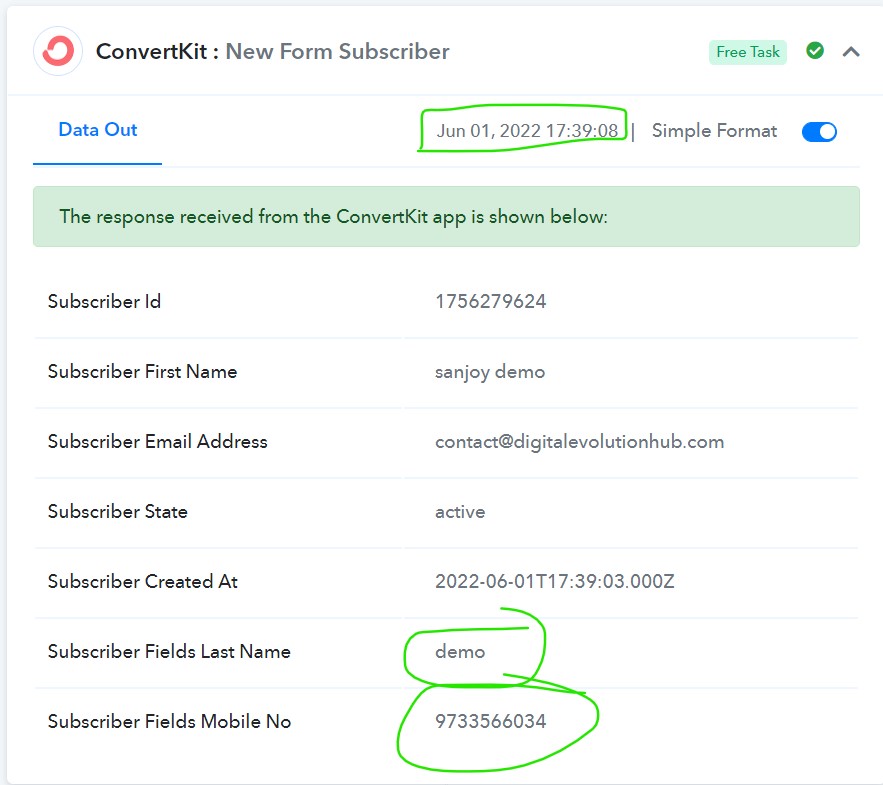Click the Last Name value demo
883x785 pixels.
pos(460,652)
